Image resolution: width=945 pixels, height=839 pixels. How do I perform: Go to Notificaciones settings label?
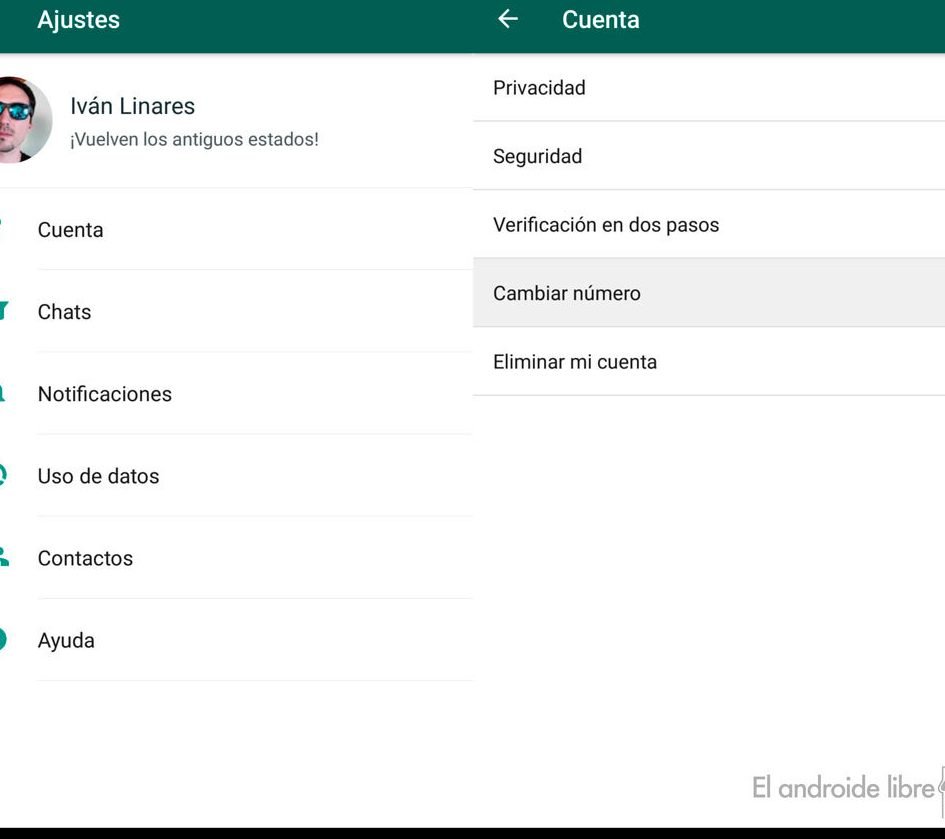[x=104, y=394]
